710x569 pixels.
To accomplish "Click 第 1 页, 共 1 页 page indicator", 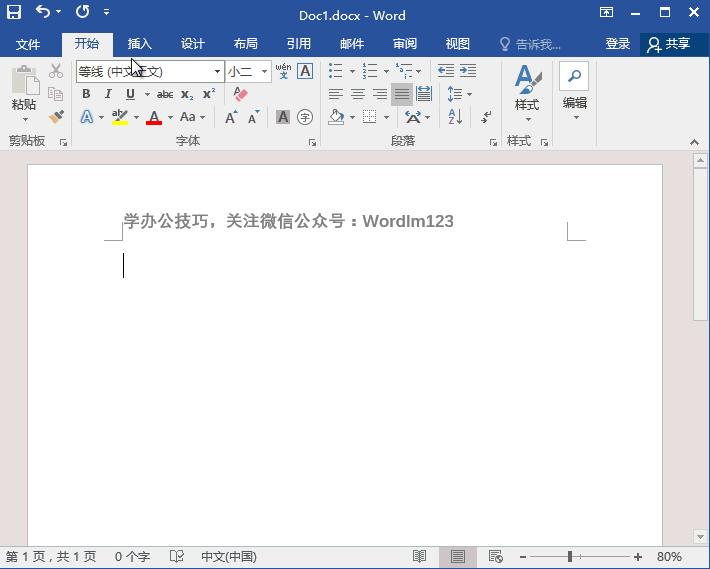I will [x=51, y=556].
